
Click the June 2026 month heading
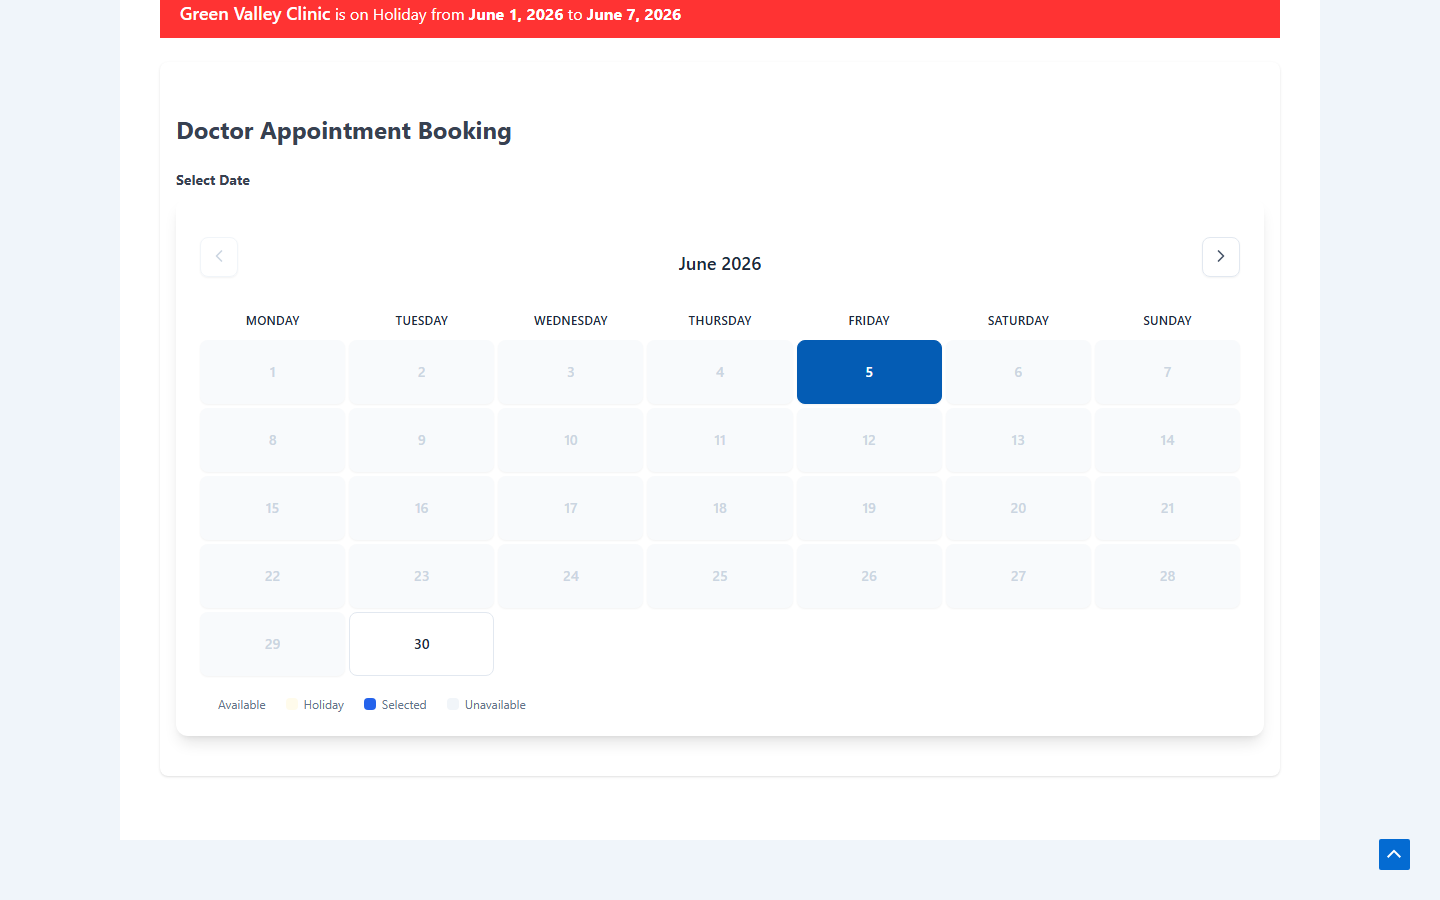(720, 264)
